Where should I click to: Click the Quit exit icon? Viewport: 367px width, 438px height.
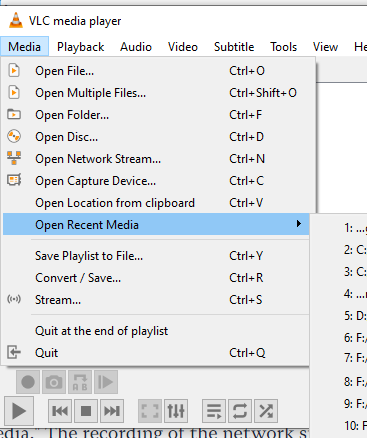point(14,352)
